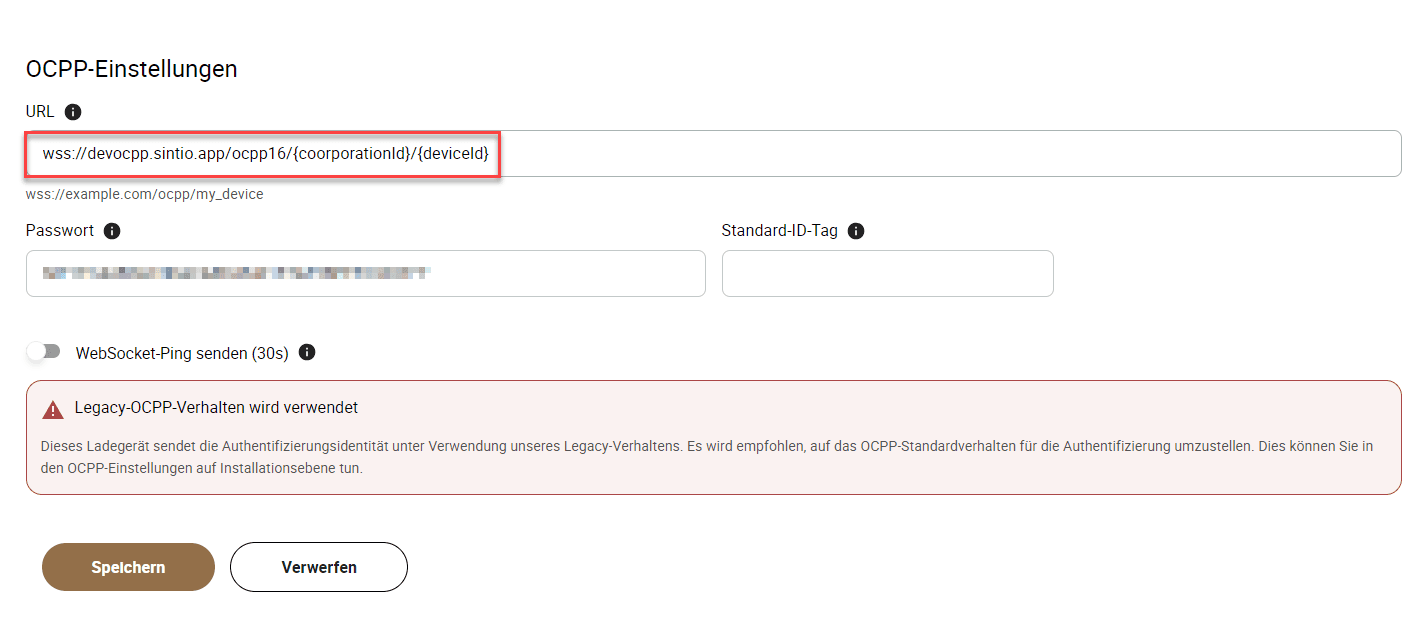Image resolution: width=1422 pixels, height=622 pixels.
Task: Click the Legacy-OCPP-Verhalten wird verwendet title
Action: point(216,408)
